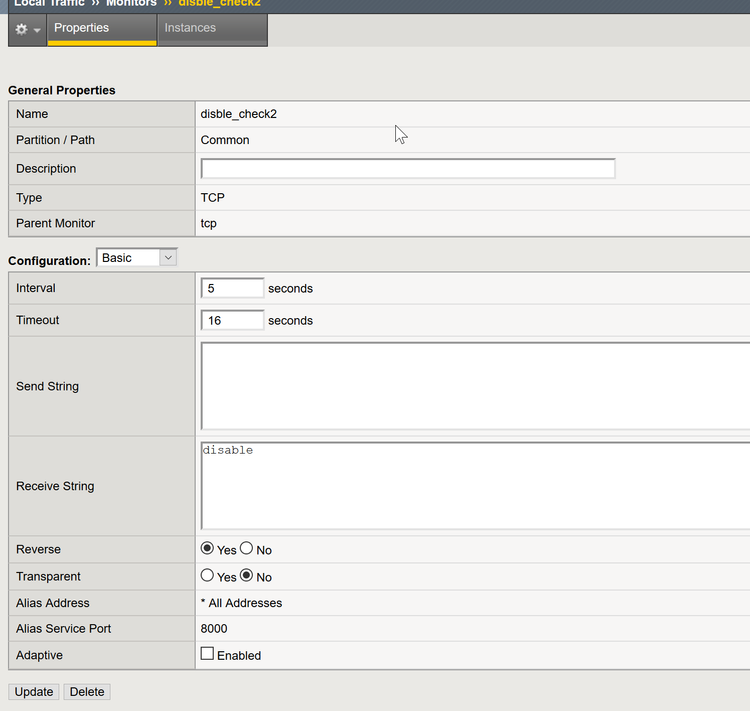The width and height of the screenshot is (750, 711).
Task: Navigate to Monitors breadcrumb link
Action: [x=131, y=3]
